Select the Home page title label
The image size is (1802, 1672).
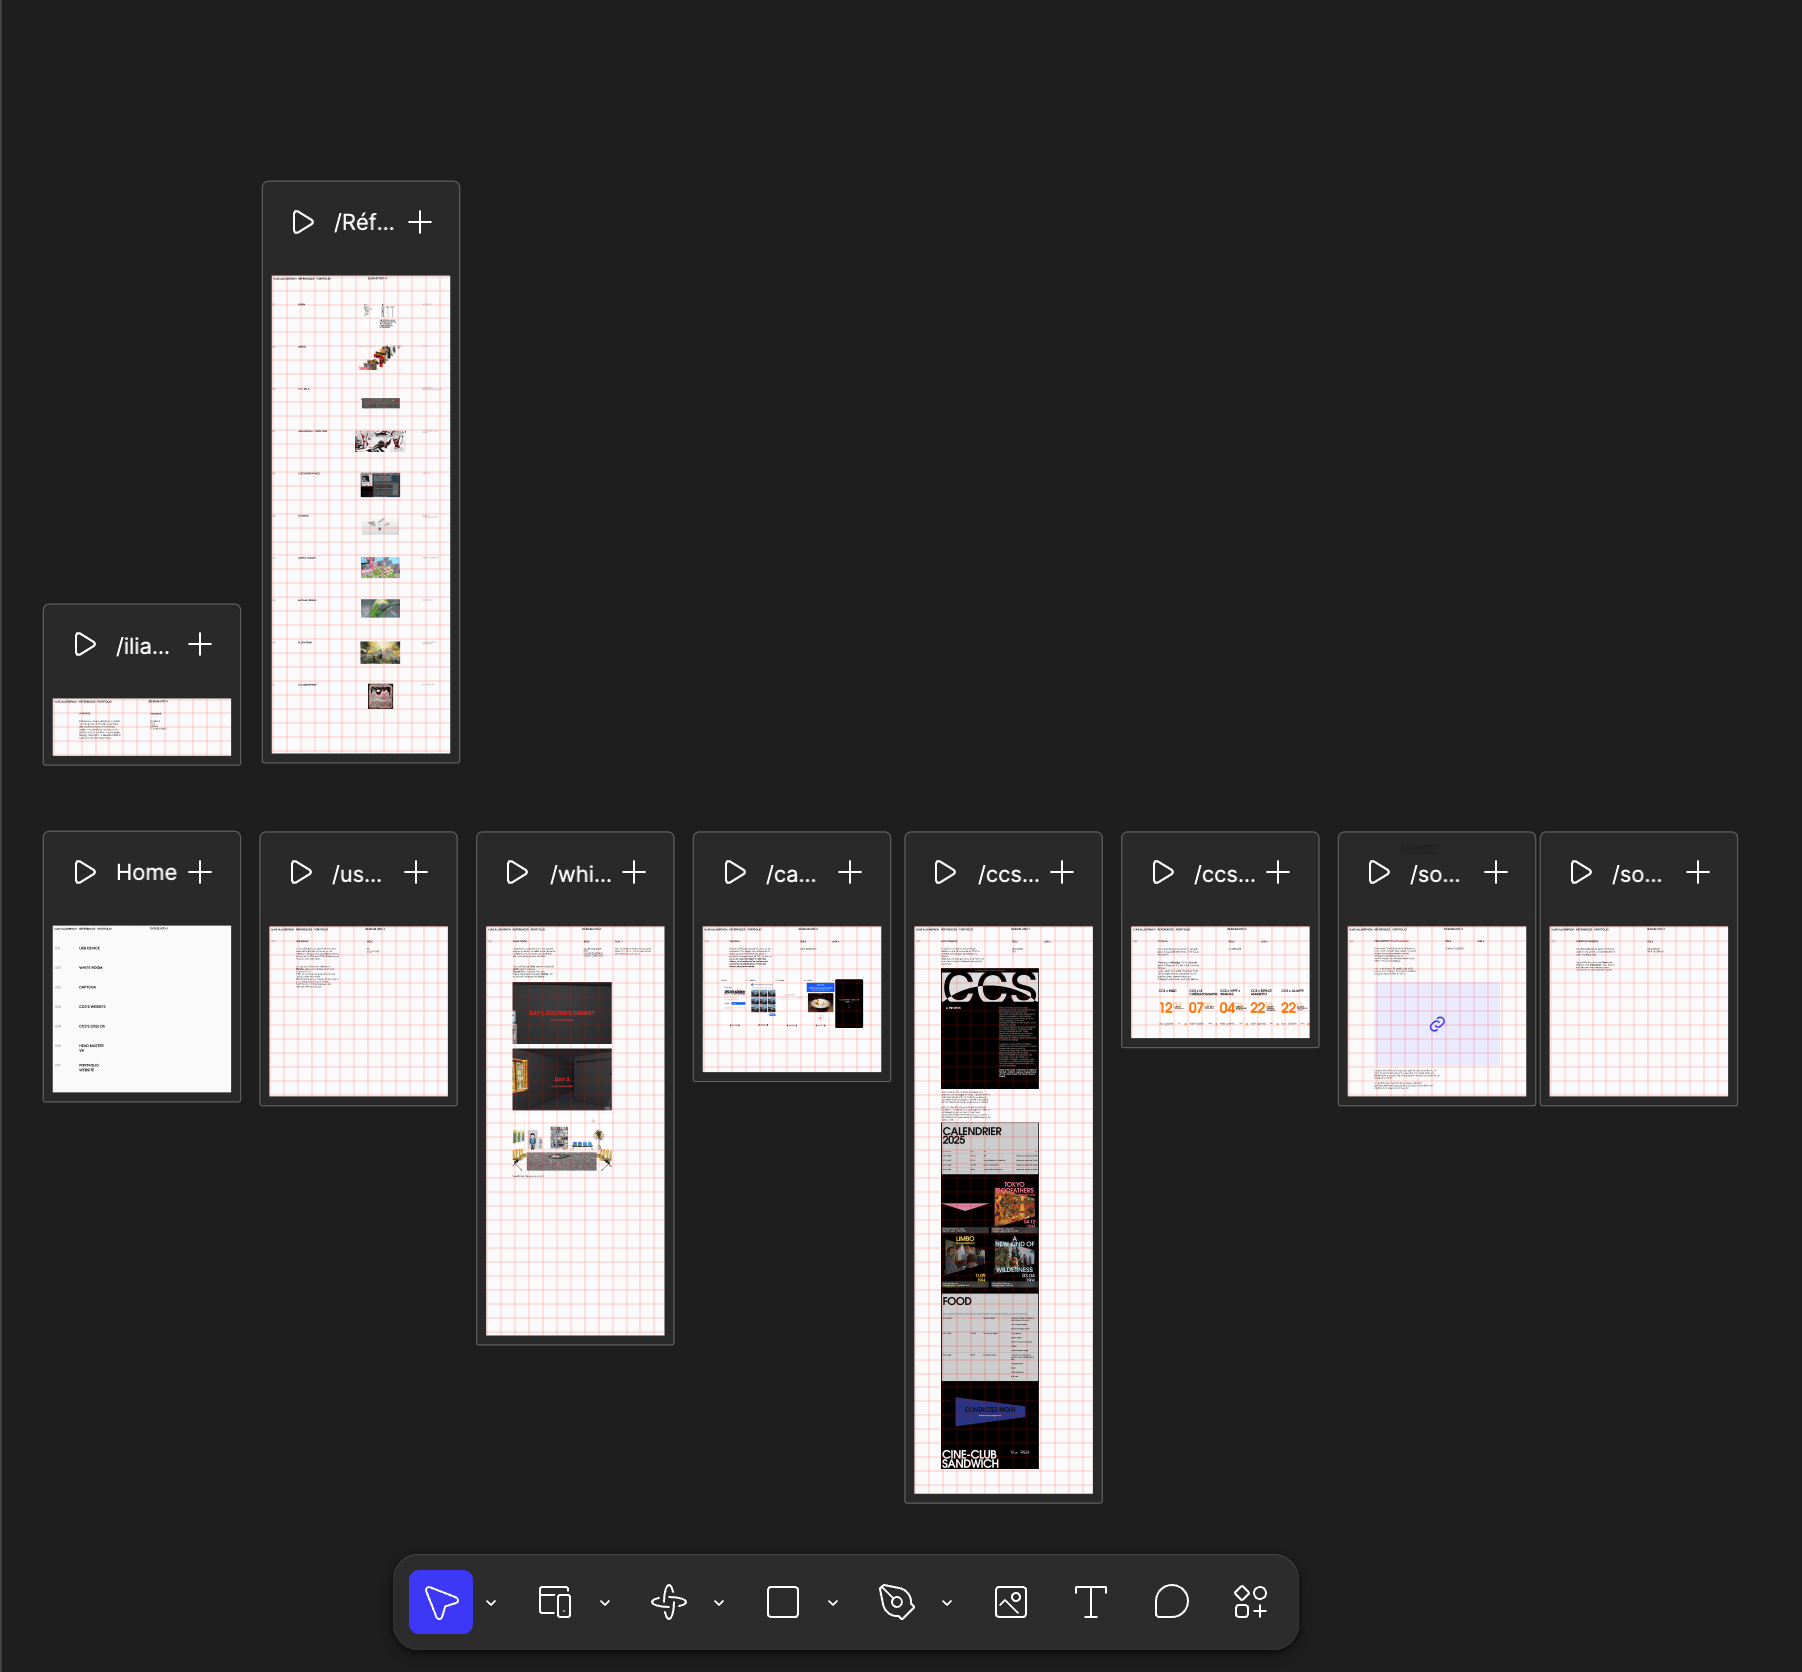[x=146, y=872]
